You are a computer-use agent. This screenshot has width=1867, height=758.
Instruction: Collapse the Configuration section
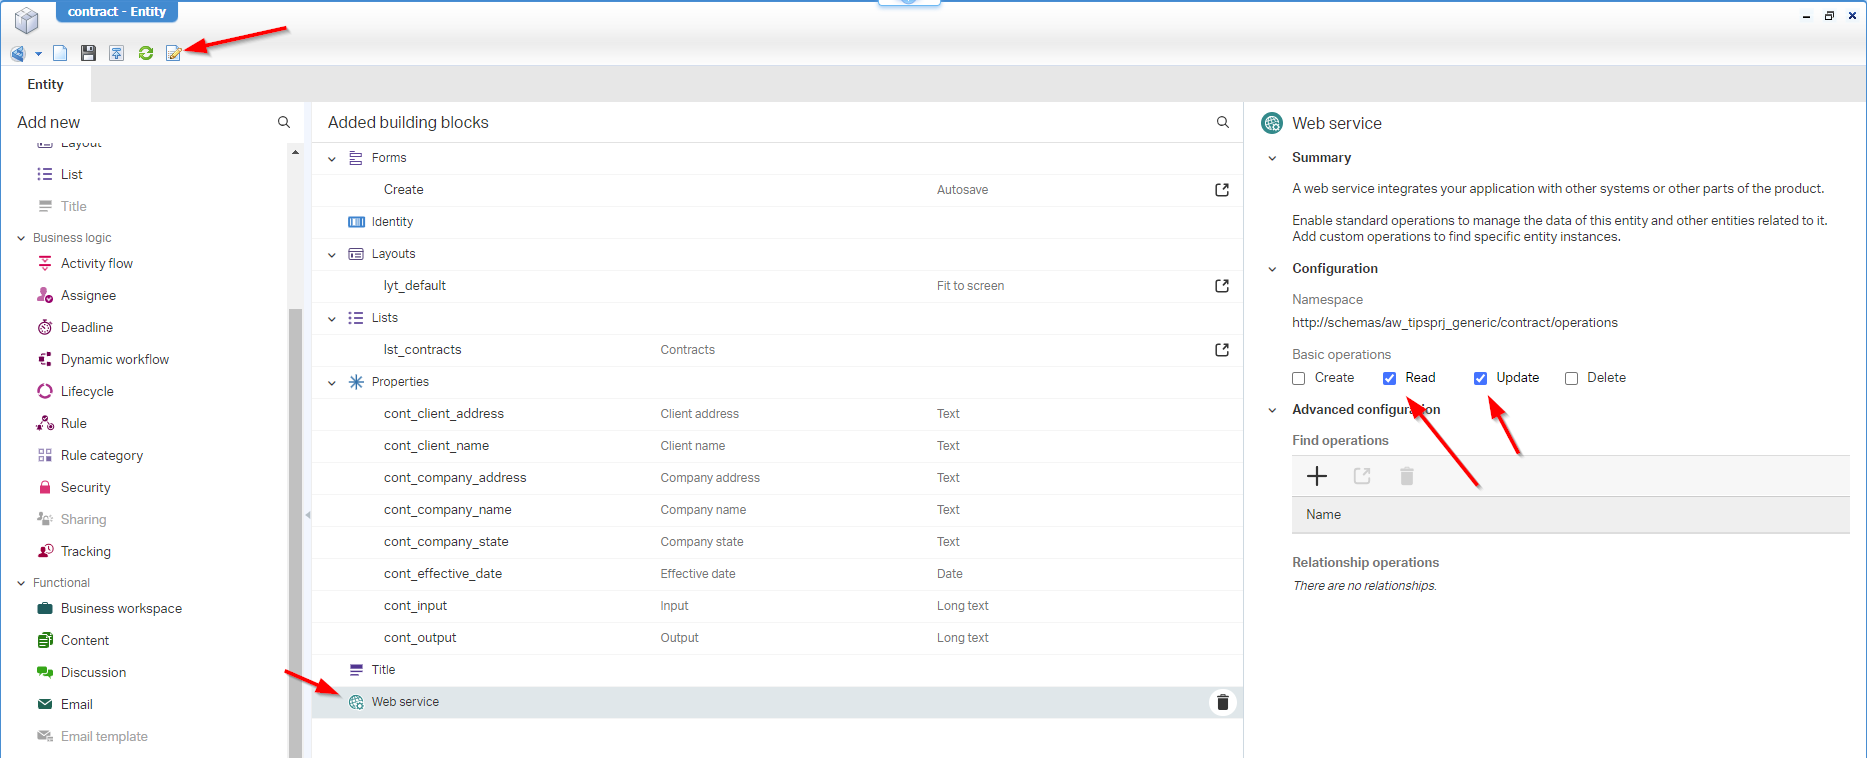[x=1272, y=269]
